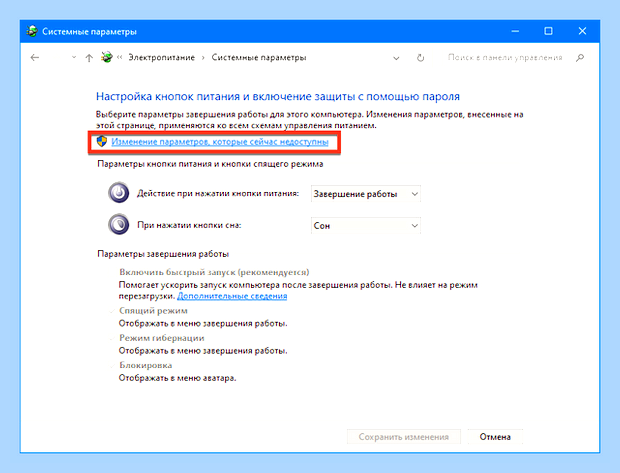
Task: Click label Действие при нажатии кнопки питания
Action: tap(218, 193)
